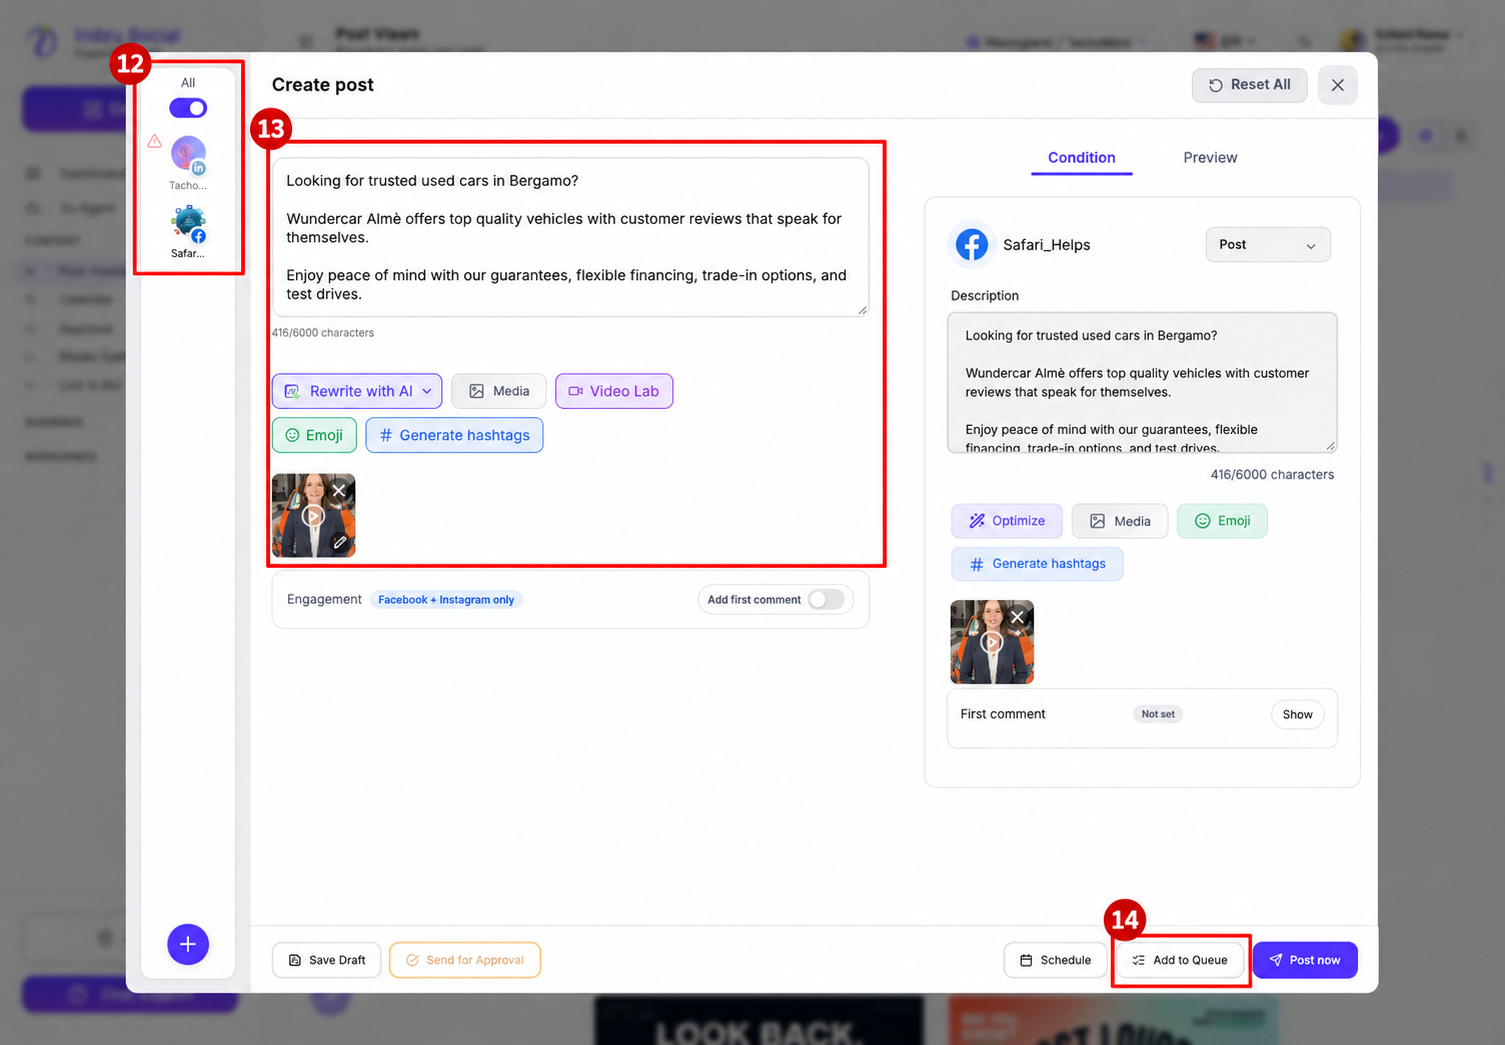The height and width of the screenshot is (1045, 1505).
Task: Click Reset All
Action: (1250, 85)
